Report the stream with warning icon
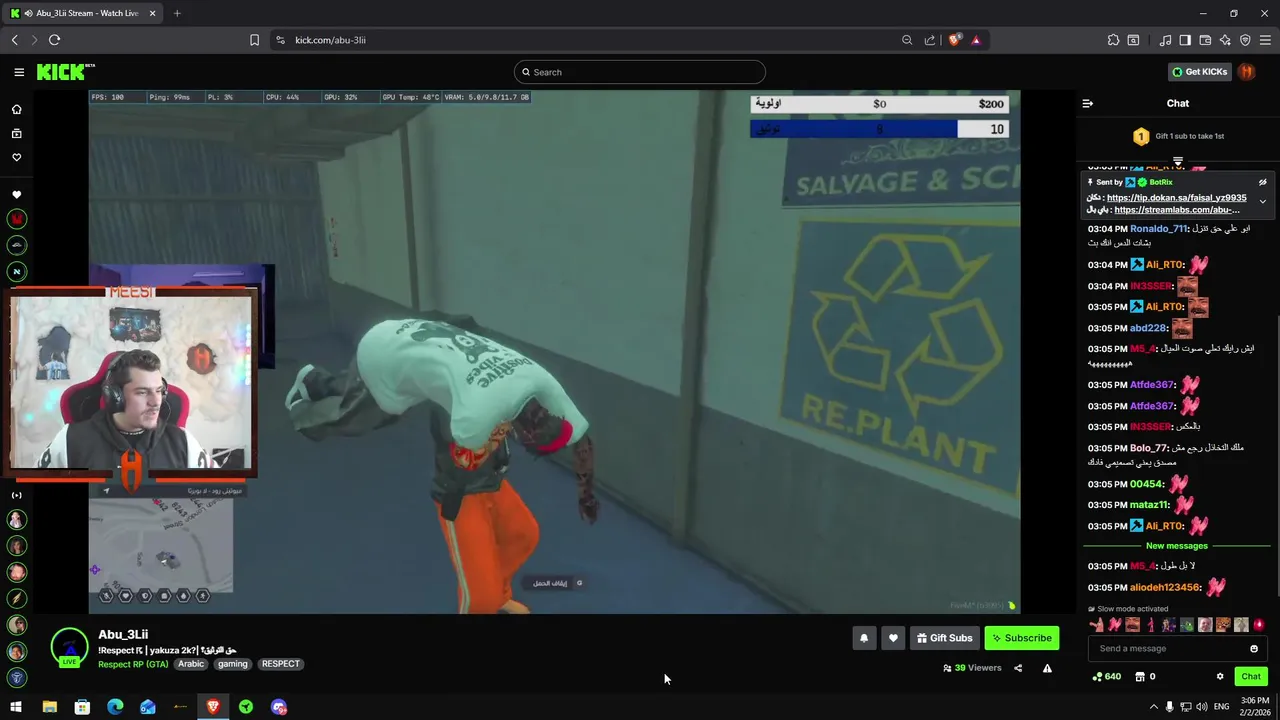The width and height of the screenshot is (1280, 720). (1047, 668)
